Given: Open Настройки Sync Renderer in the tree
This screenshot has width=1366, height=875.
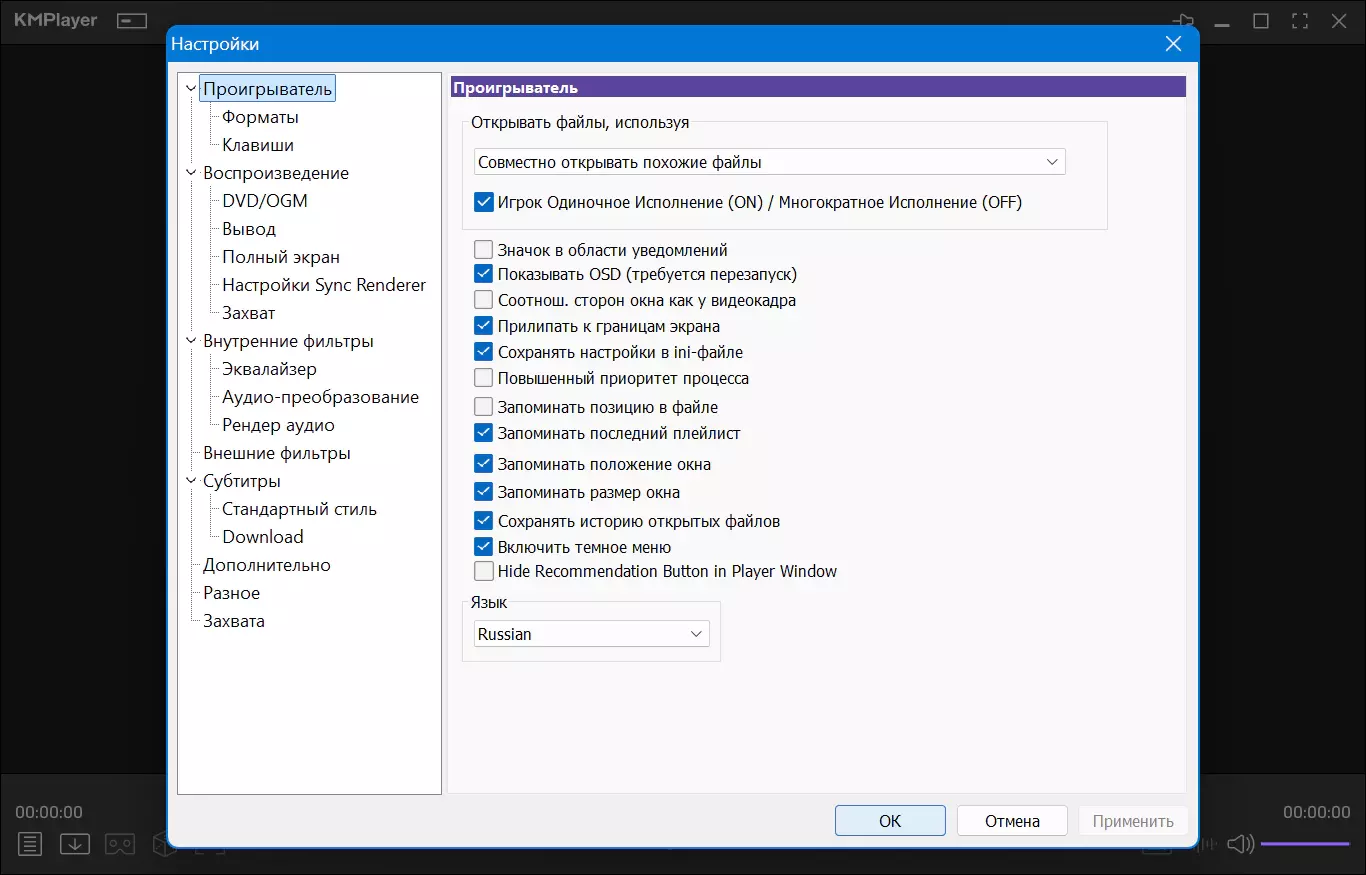Looking at the screenshot, I should 324,285.
